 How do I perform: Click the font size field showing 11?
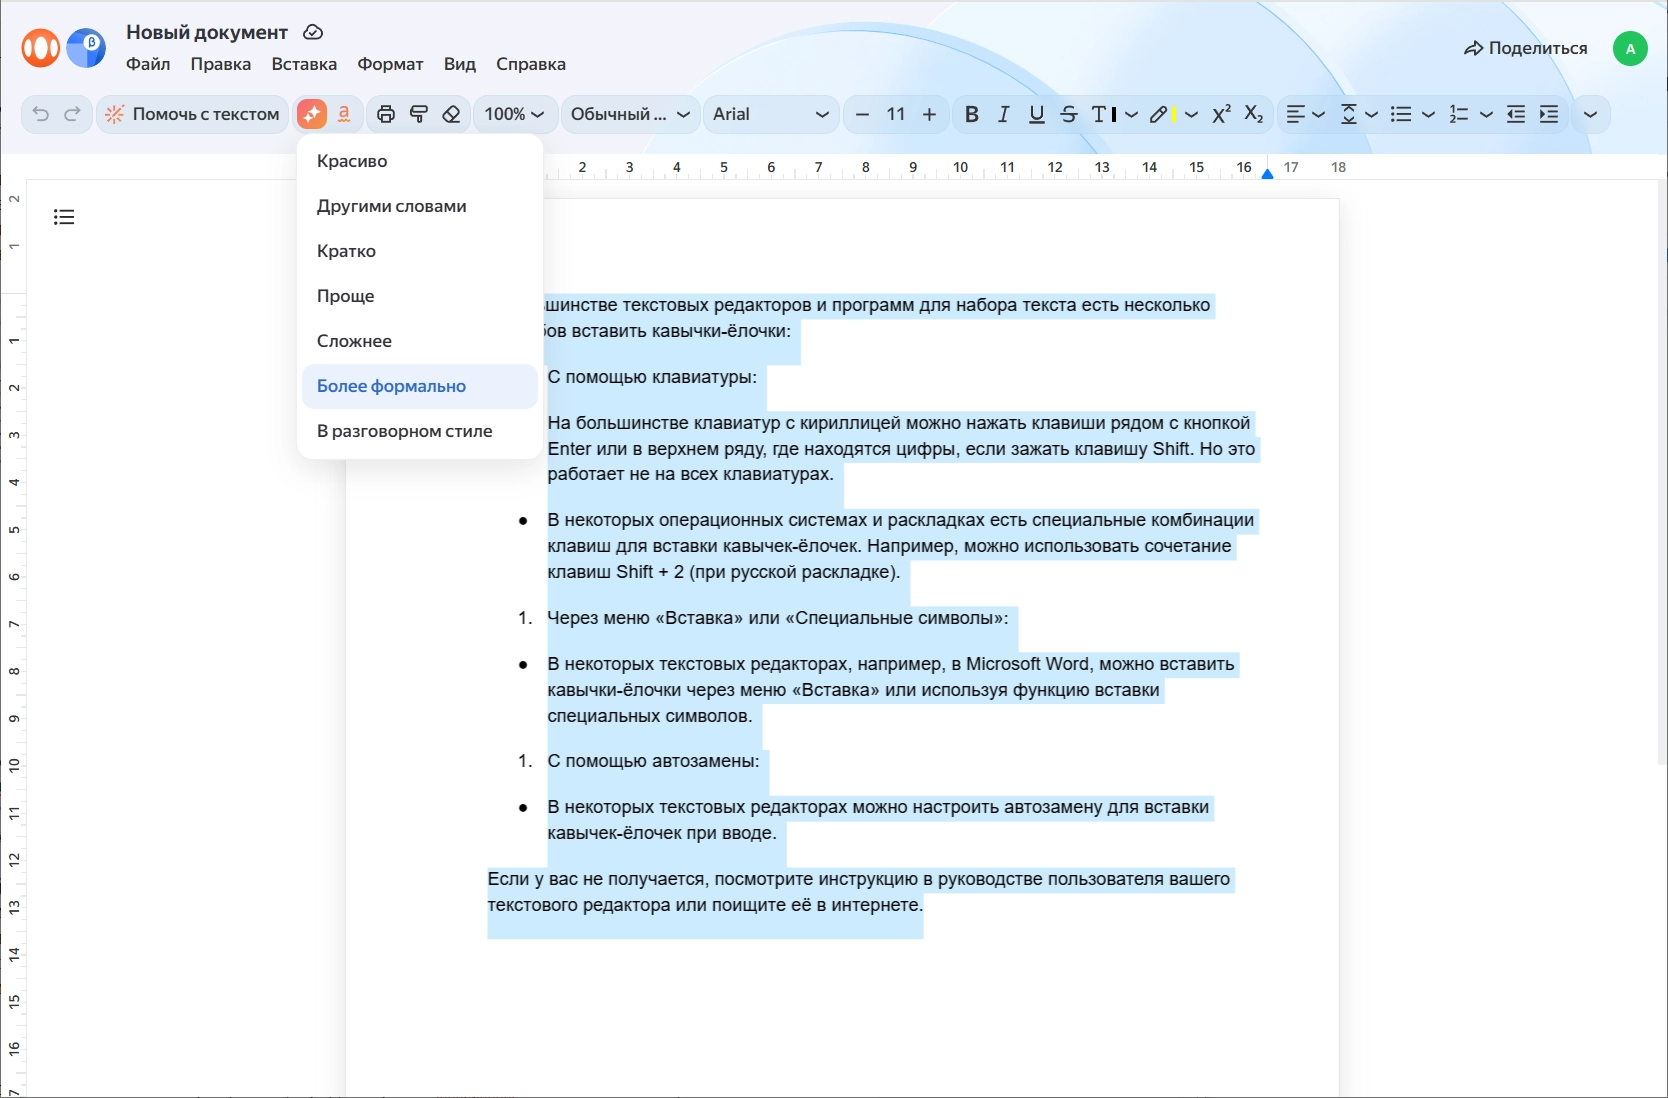(x=896, y=114)
